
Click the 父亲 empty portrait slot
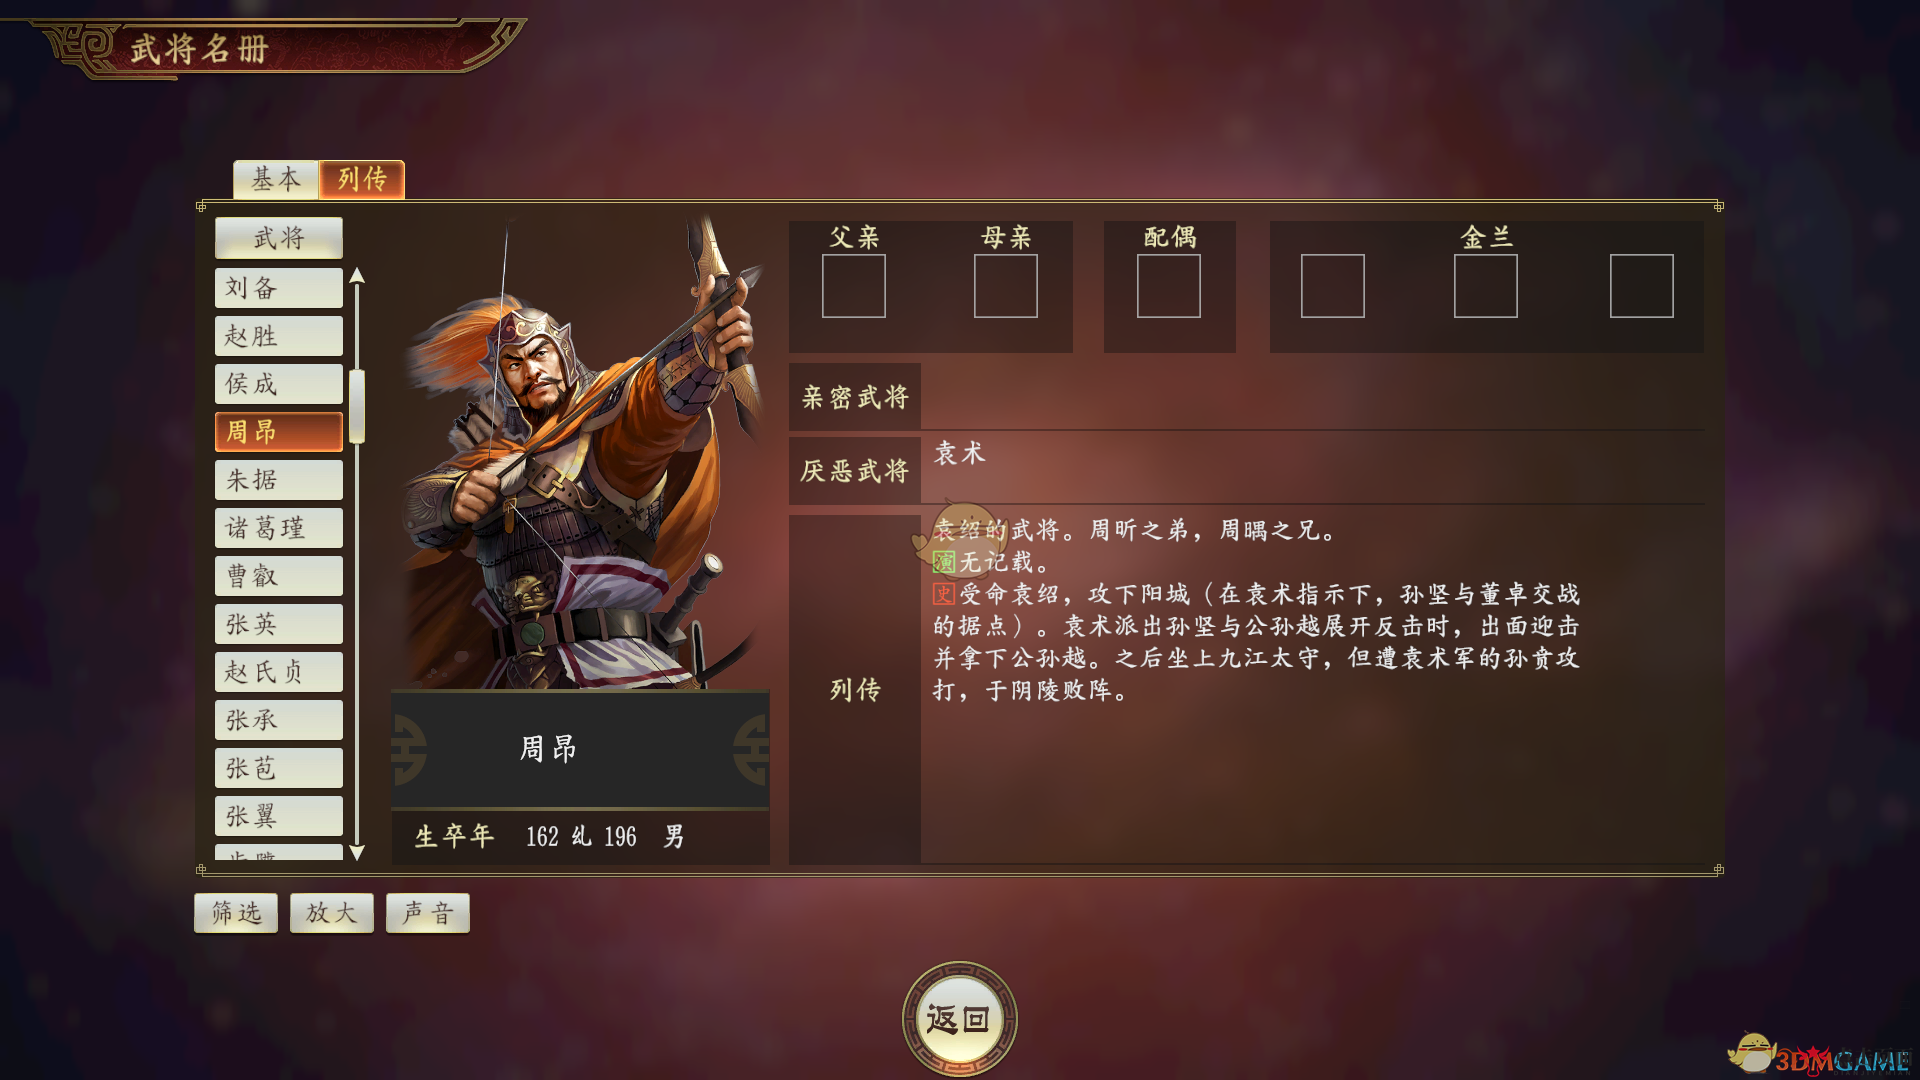click(854, 286)
